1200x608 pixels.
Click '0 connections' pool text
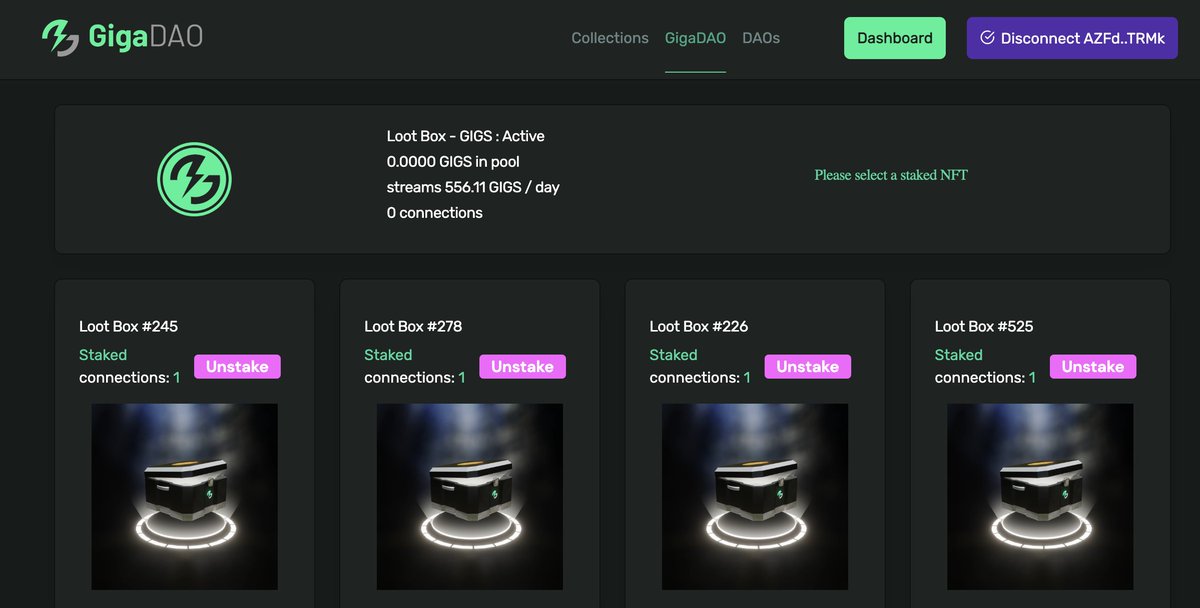click(x=435, y=213)
